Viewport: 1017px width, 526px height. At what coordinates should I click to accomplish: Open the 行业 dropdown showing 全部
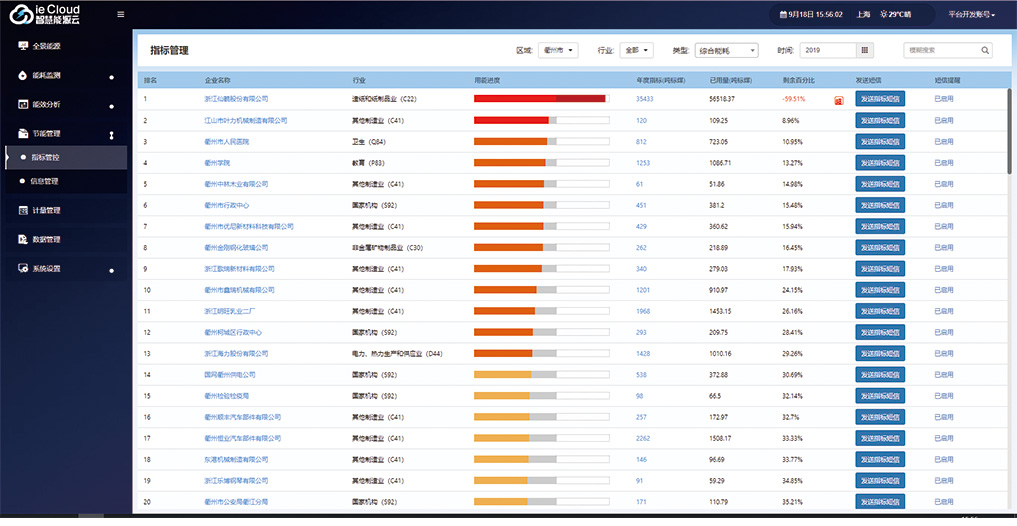pos(637,50)
